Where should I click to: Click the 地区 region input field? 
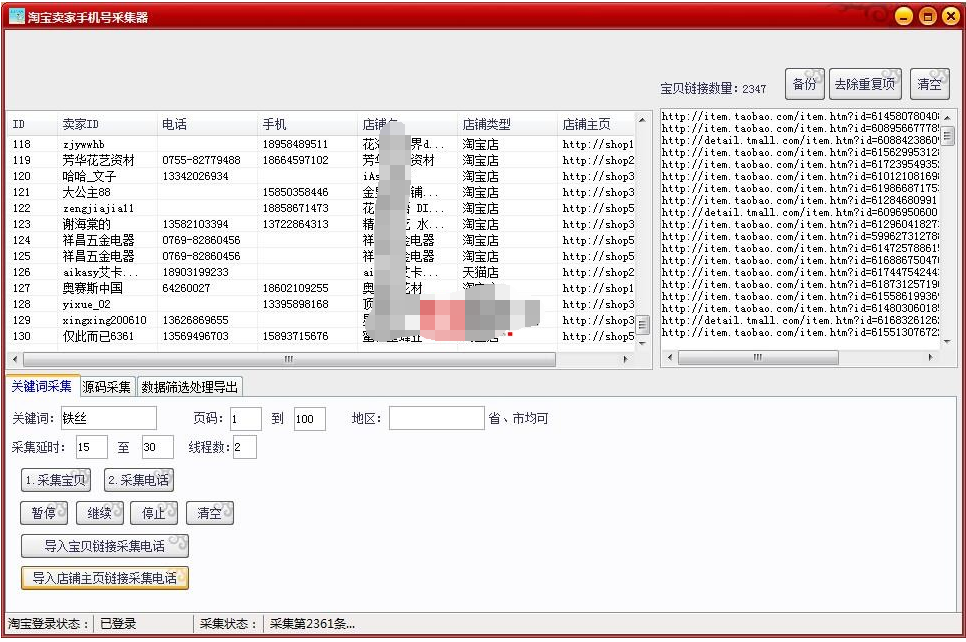coord(436,418)
